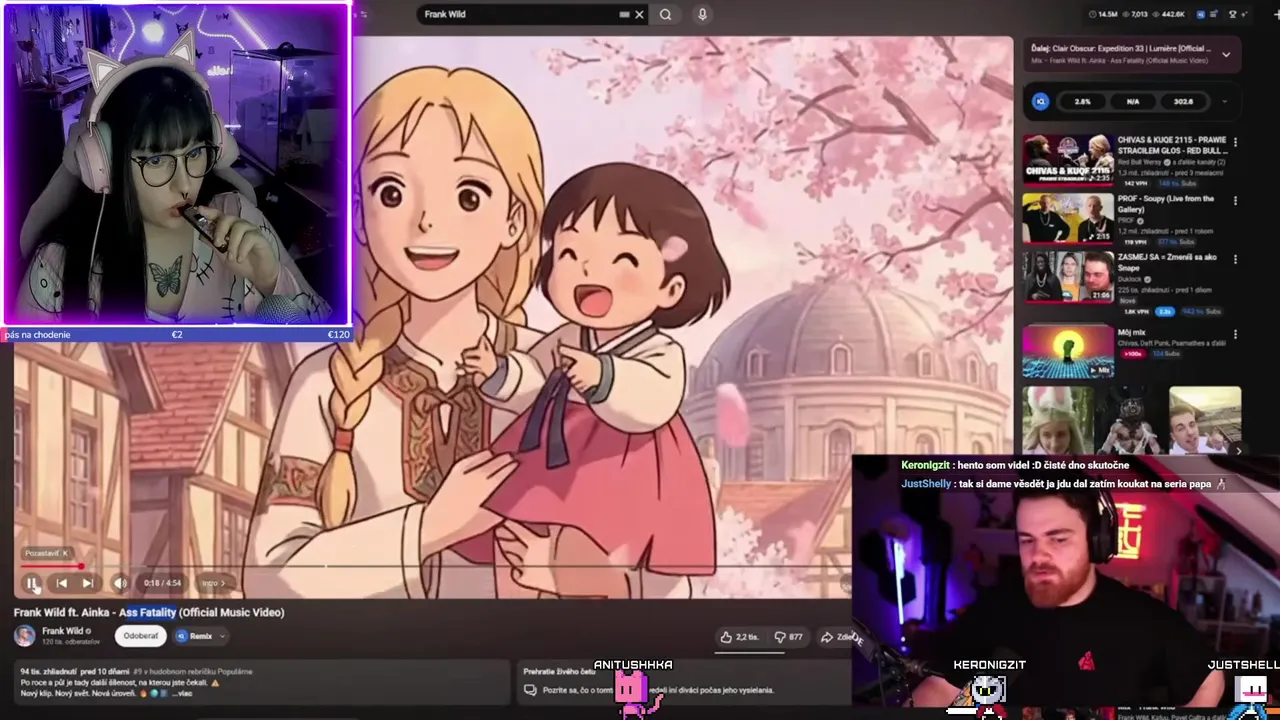Share the video with Zdieľať button
This screenshot has height=720, width=1280.
coord(836,636)
